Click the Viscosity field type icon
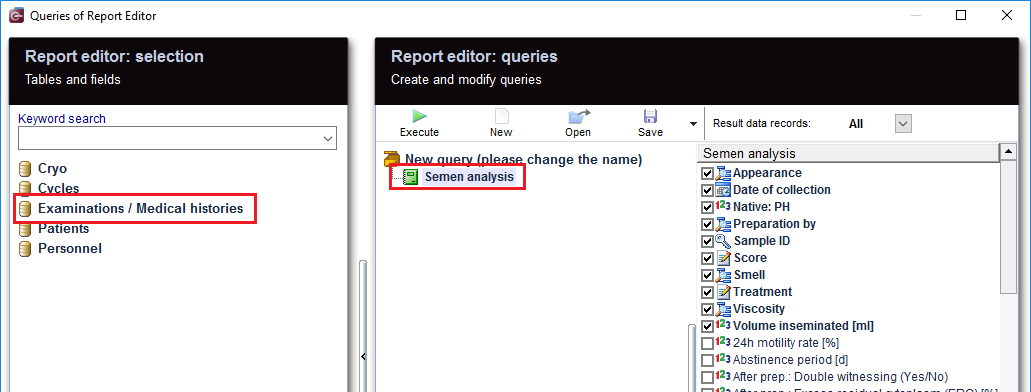Screen dimensions: 1031x392 coord(723,309)
